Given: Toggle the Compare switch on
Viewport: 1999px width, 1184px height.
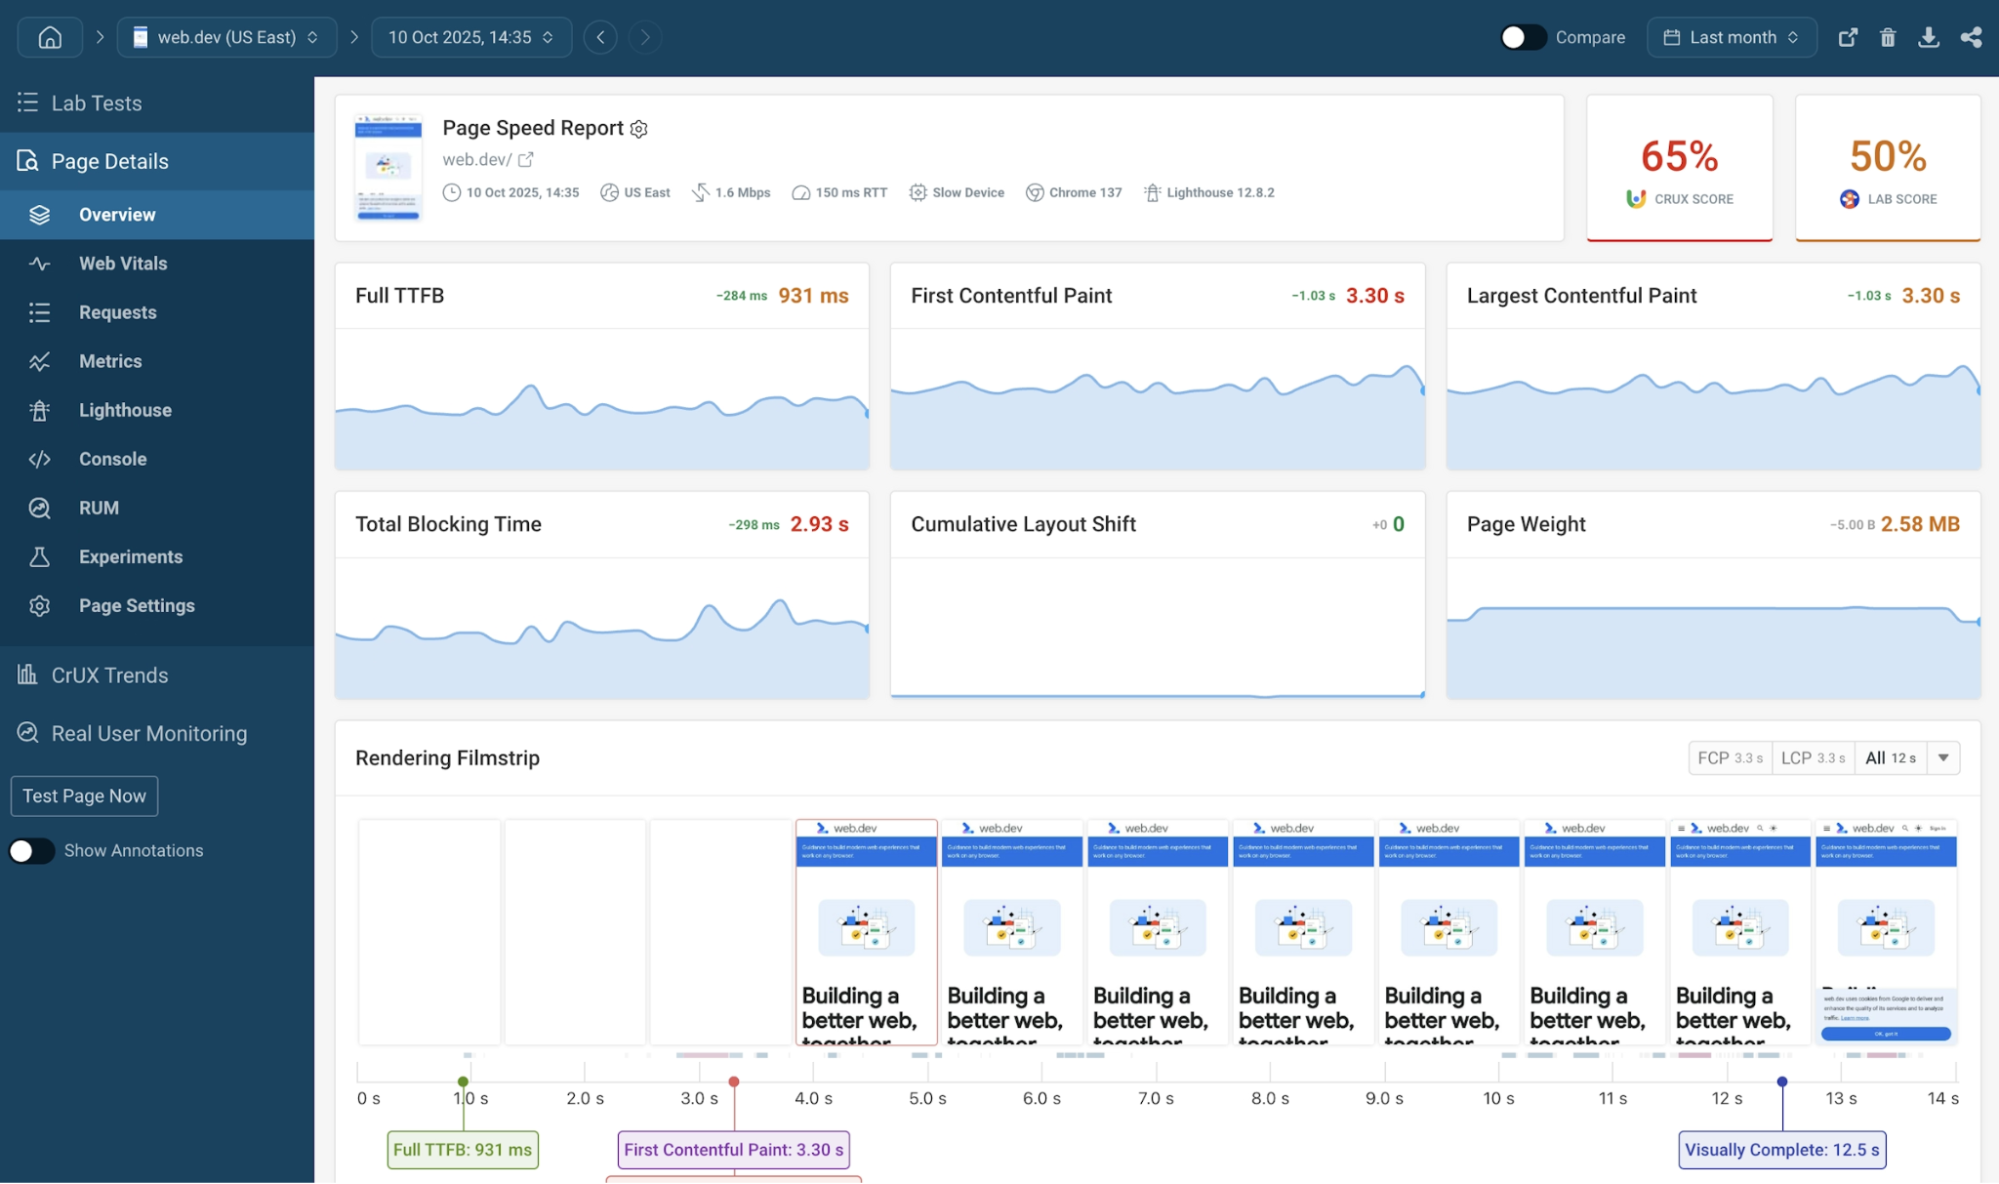Looking at the screenshot, I should (x=1522, y=36).
